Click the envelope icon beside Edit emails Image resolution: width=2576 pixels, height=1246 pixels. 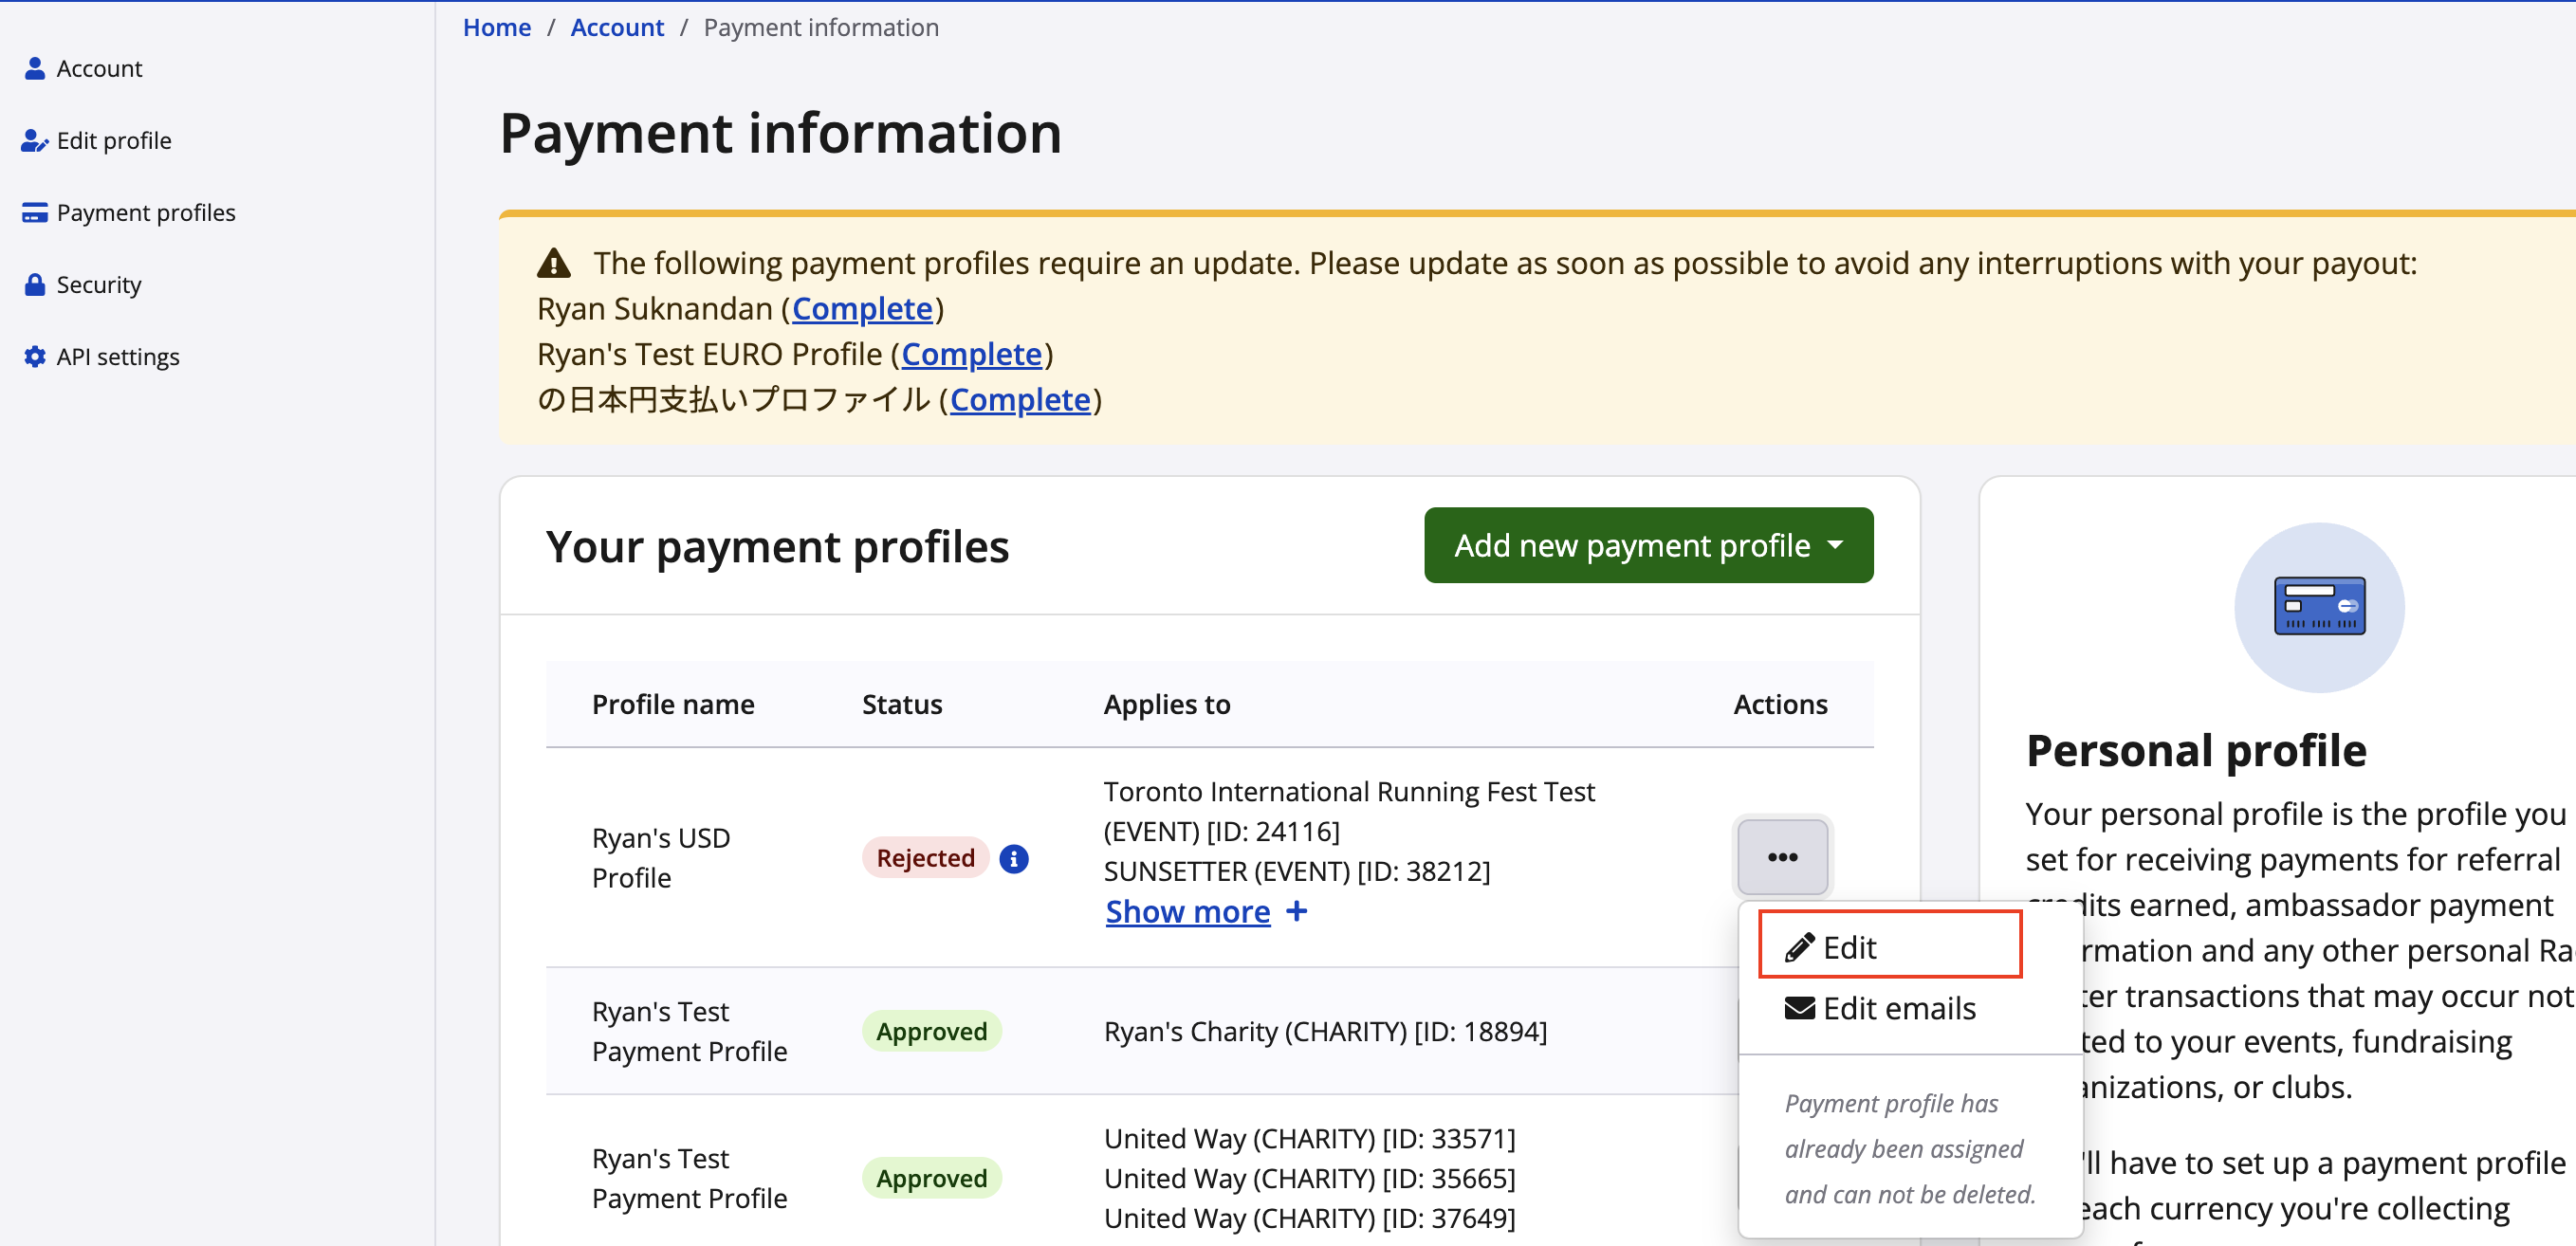coord(1800,1008)
